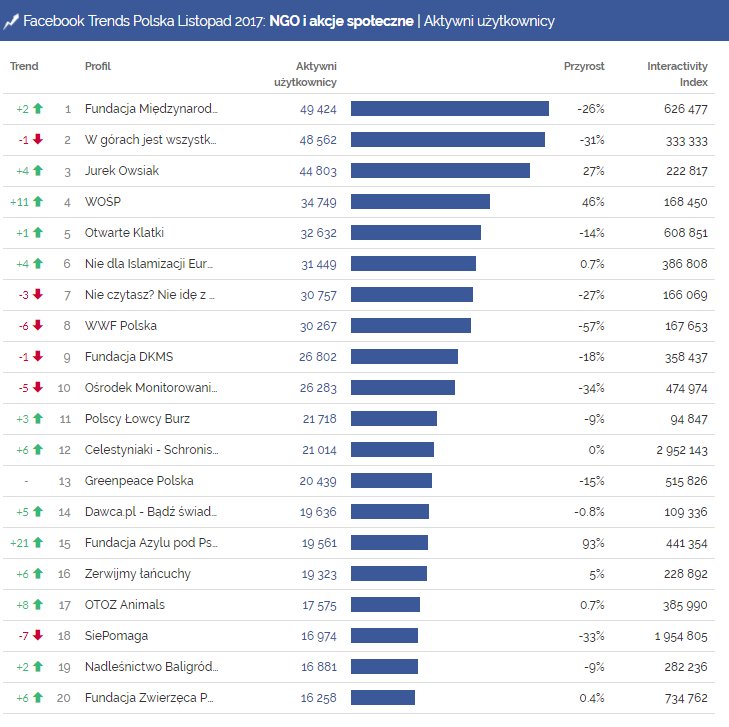Image resolution: width=729 pixels, height=727 pixels.
Task: Sort by Przyrost column header
Action: tap(584, 67)
